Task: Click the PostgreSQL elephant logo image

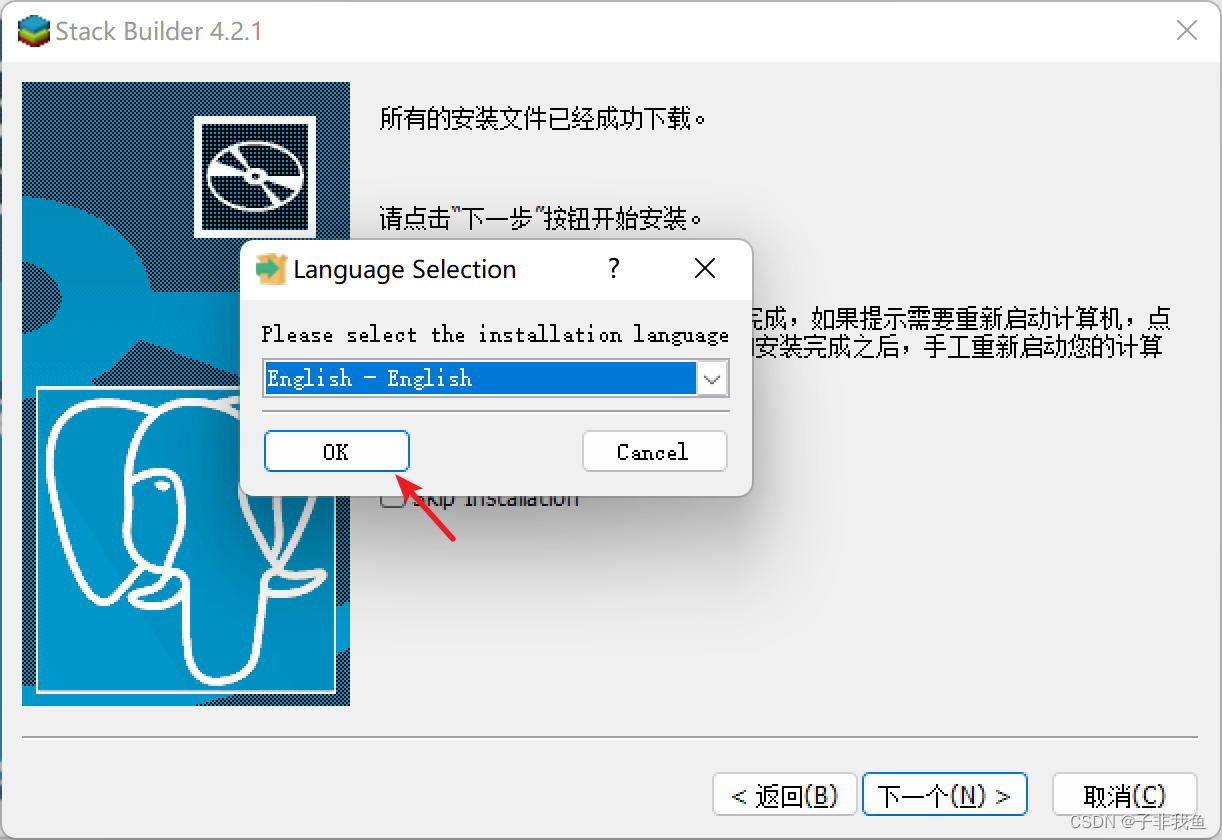Action: [x=186, y=539]
